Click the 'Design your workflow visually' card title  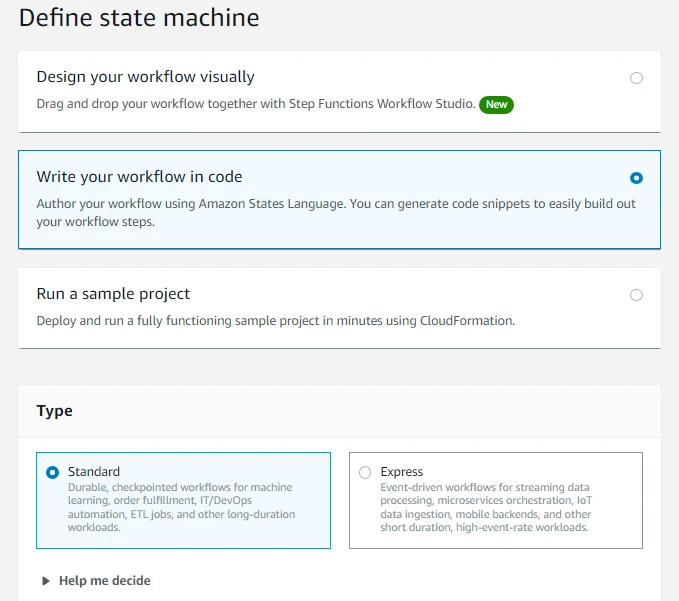pyautogui.click(x=145, y=77)
